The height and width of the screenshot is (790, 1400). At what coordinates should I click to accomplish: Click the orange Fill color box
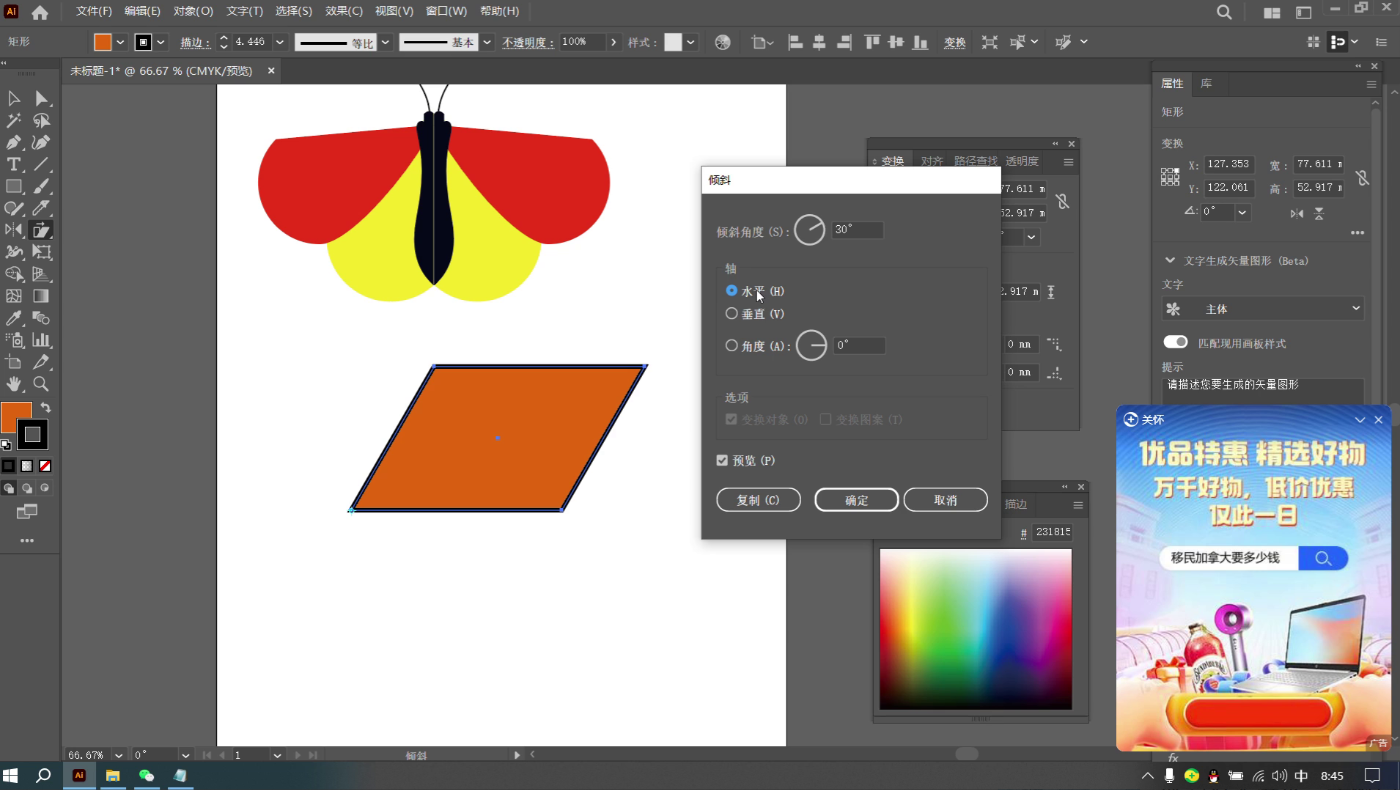pos(16,417)
